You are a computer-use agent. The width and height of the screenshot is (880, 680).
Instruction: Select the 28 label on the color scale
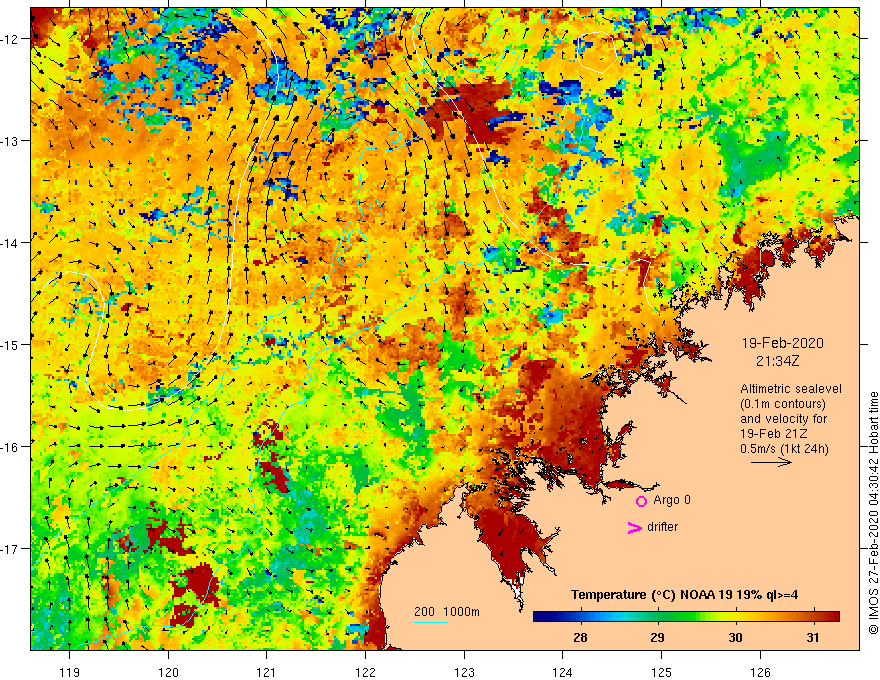(x=580, y=637)
